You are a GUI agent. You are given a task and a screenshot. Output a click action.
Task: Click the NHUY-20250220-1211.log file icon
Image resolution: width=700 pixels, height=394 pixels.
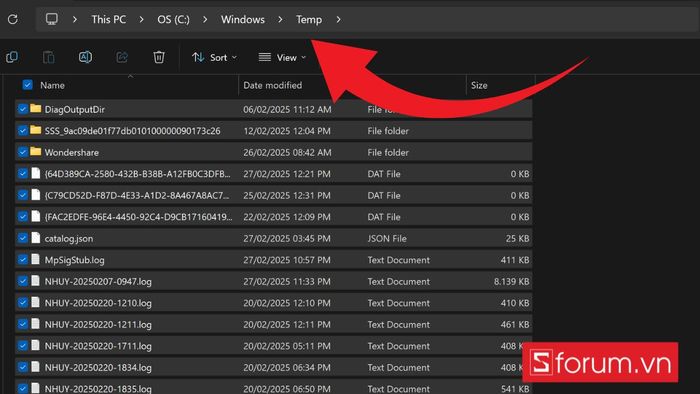pos(36,323)
